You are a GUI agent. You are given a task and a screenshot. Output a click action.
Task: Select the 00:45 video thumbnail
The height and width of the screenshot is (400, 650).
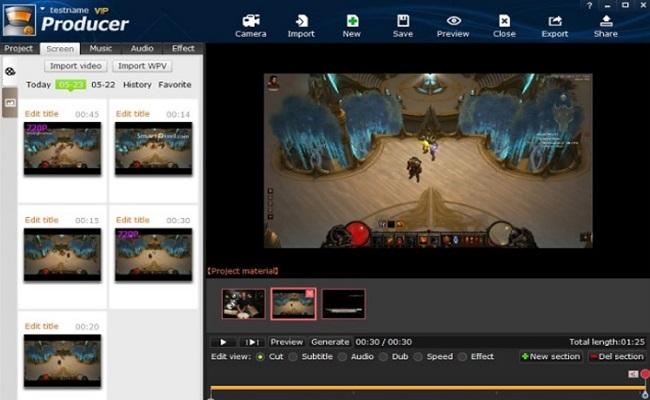[62, 148]
